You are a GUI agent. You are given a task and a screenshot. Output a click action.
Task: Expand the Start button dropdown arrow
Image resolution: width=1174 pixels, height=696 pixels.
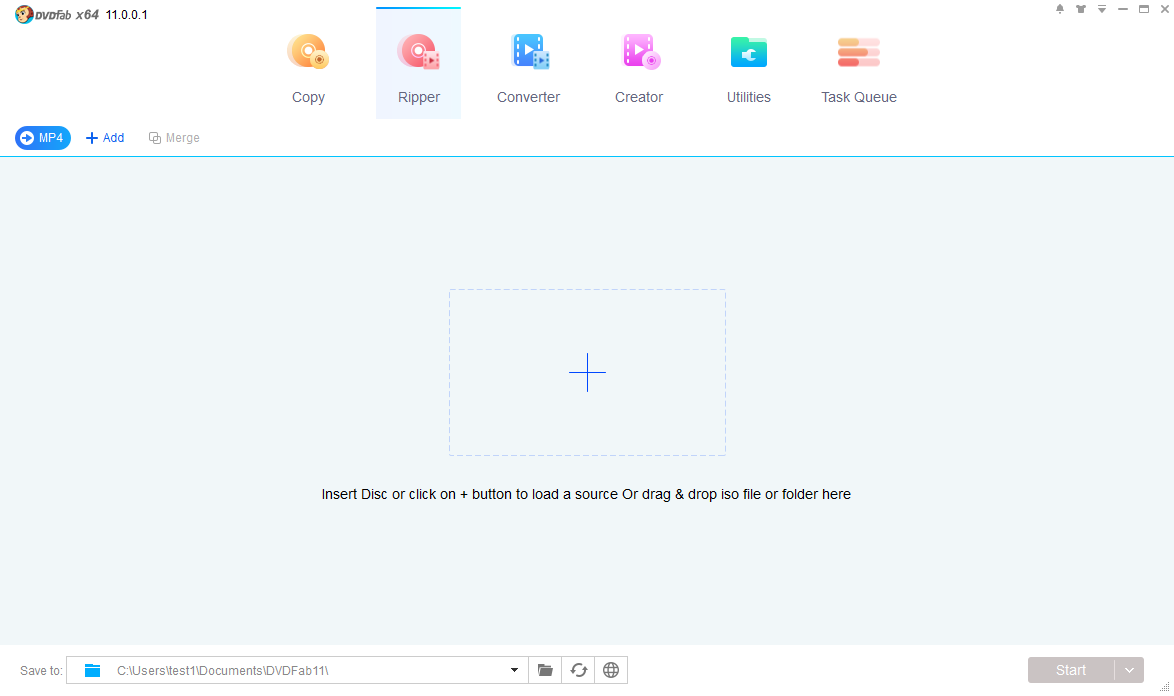click(1129, 670)
